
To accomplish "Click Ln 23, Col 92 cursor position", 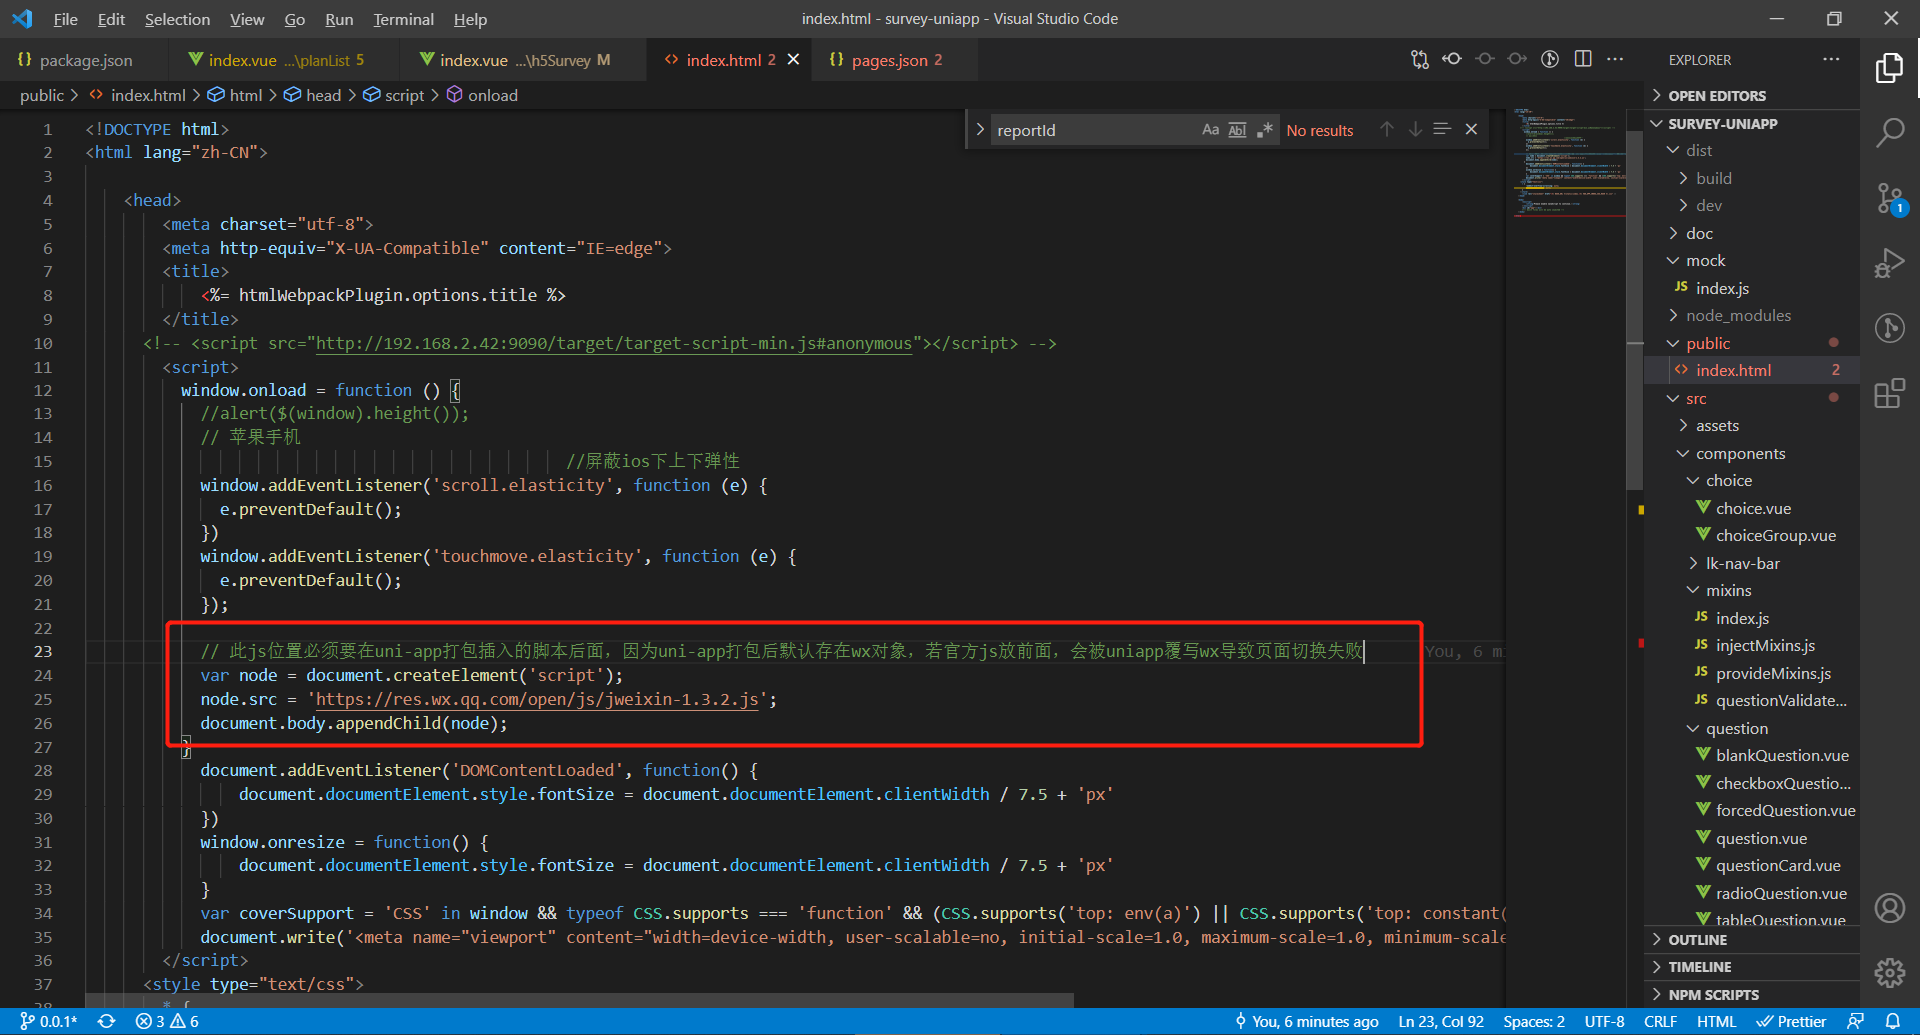I will 1441,1021.
